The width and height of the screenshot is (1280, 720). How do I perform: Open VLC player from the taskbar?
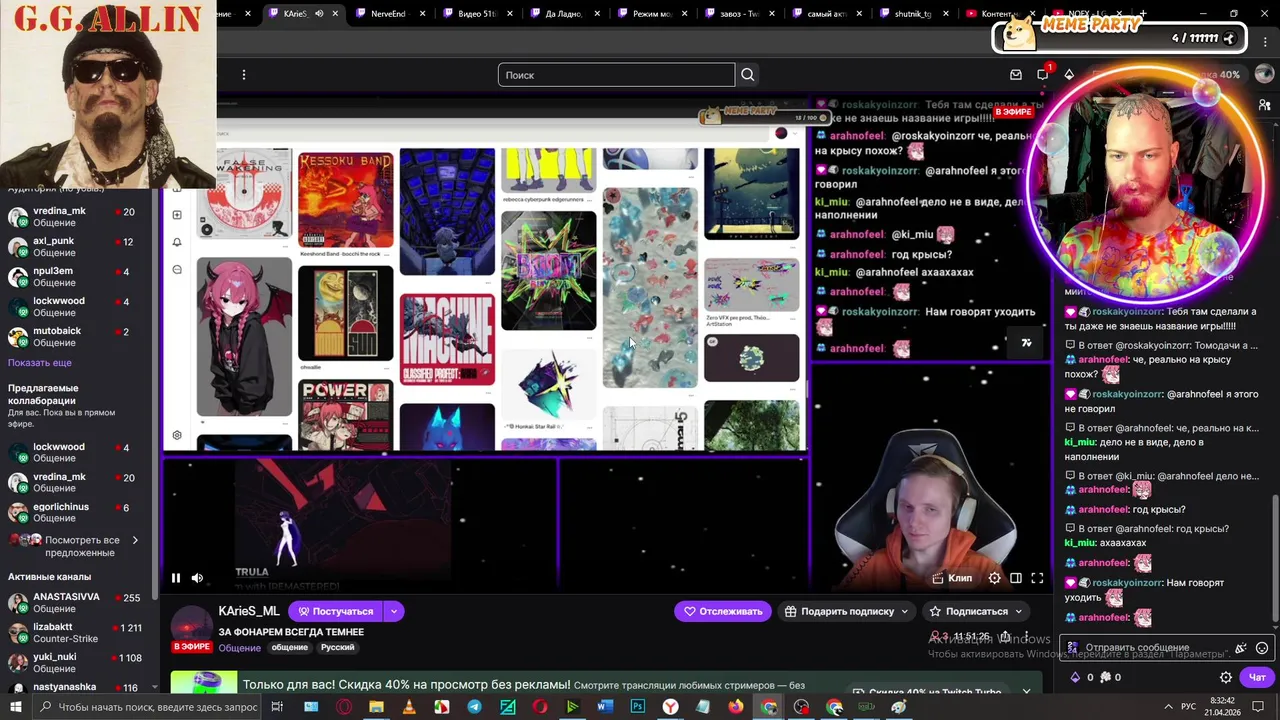408,707
